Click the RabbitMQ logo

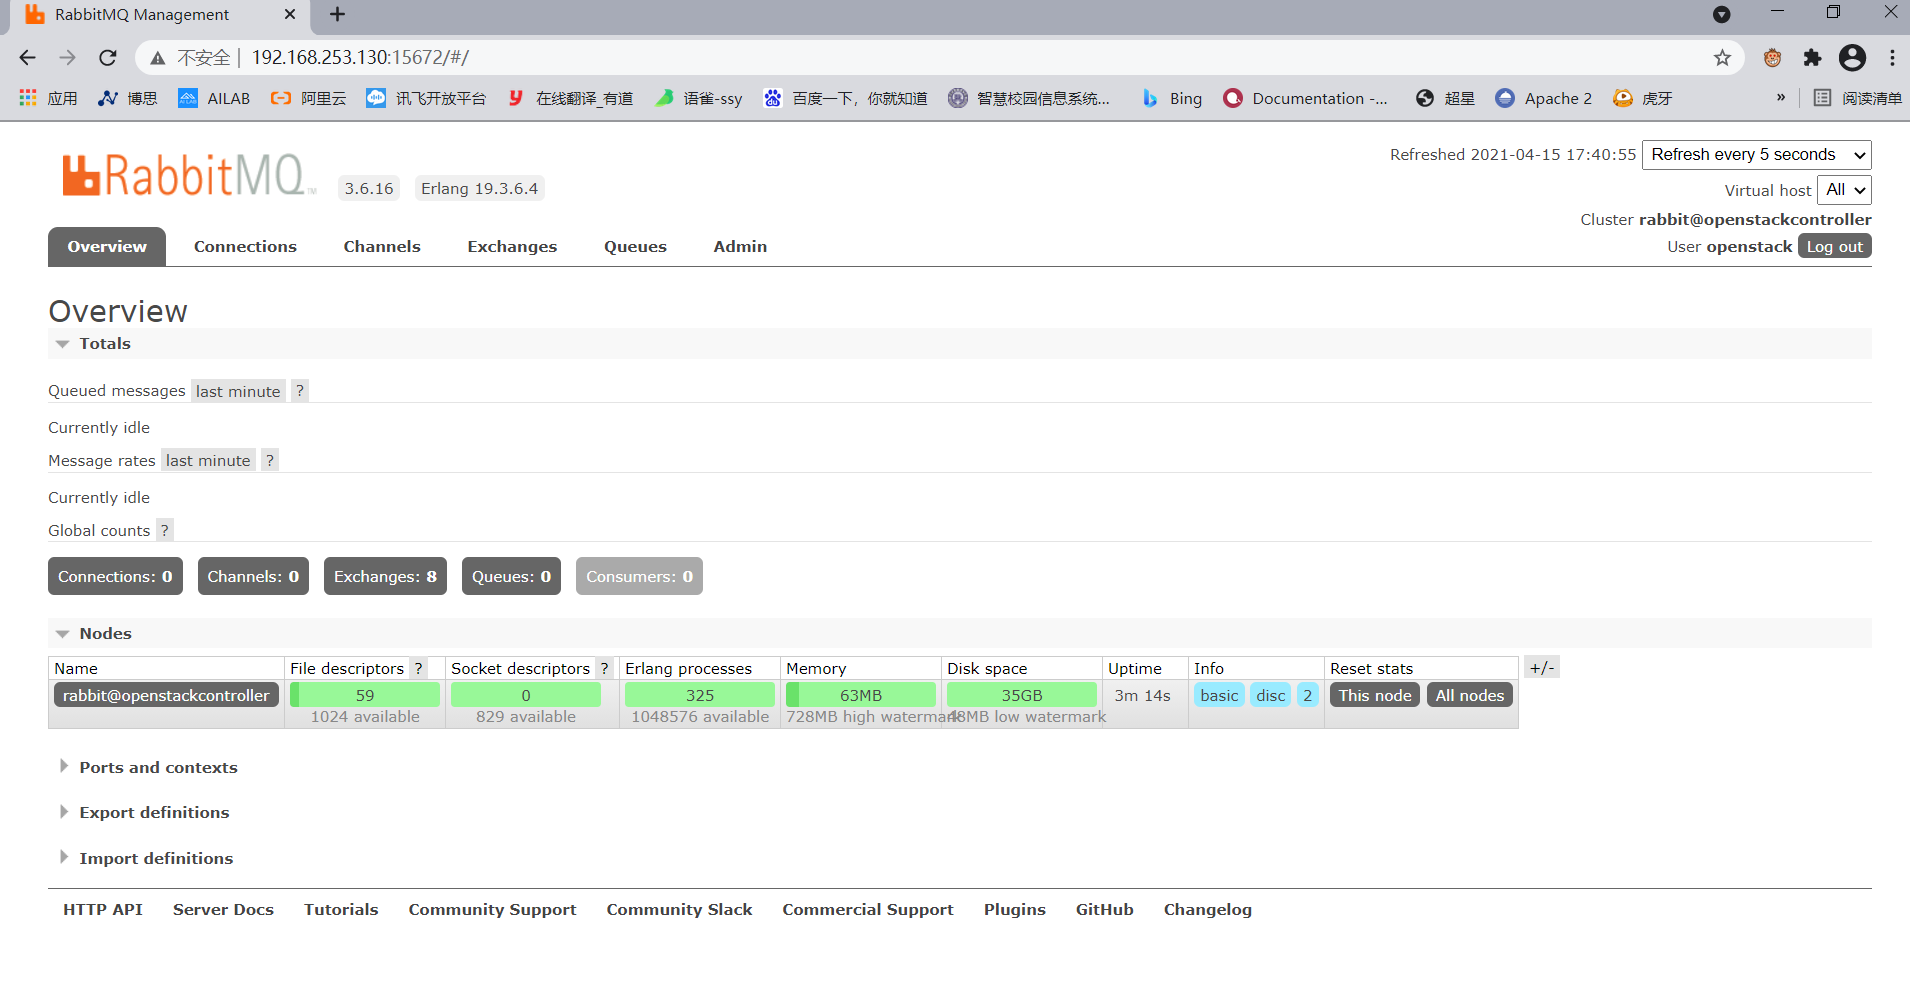[x=188, y=176]
